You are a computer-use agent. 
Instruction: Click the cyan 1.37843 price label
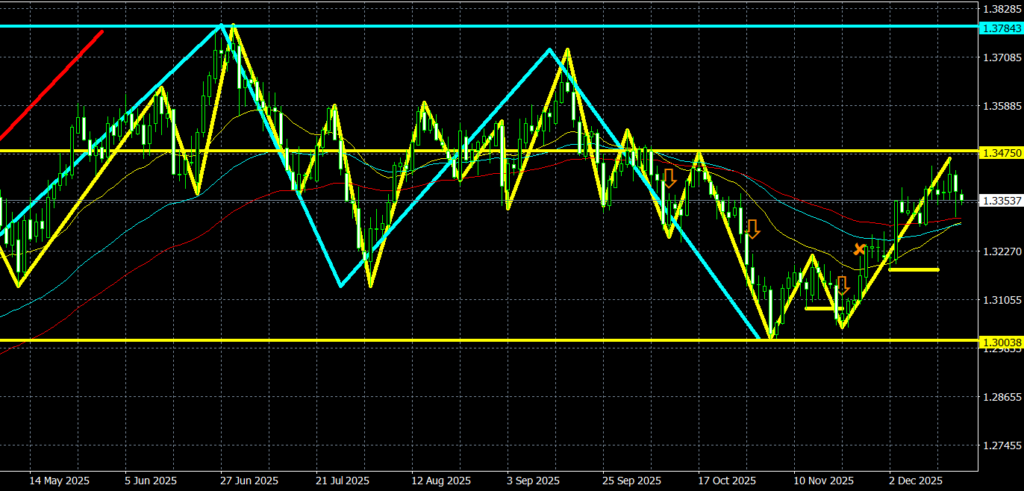coord(1001,27)
